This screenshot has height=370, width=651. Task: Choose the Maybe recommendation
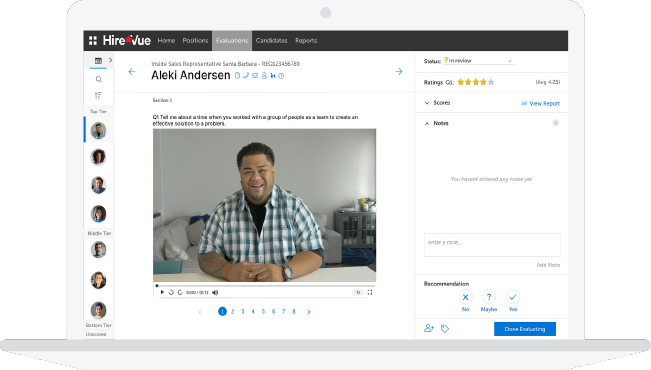(489, 297)
